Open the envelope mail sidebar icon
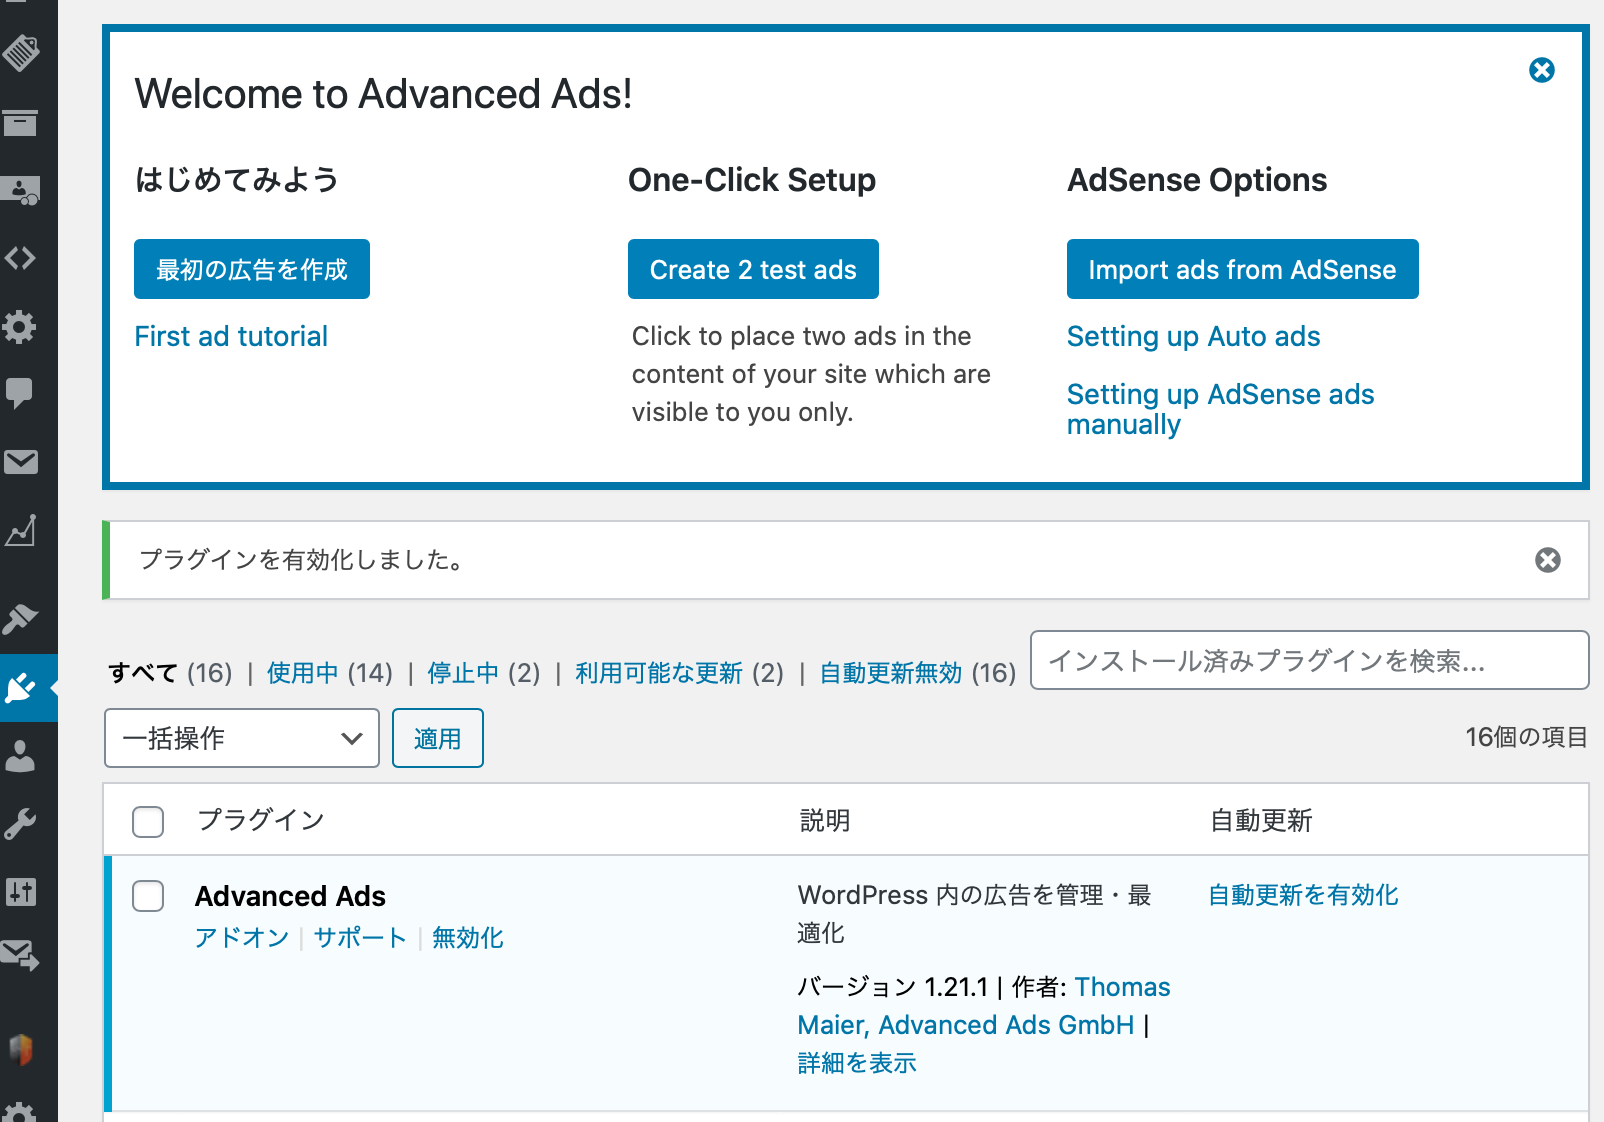The image size is (1604, 1122). (x=20, y=462)
